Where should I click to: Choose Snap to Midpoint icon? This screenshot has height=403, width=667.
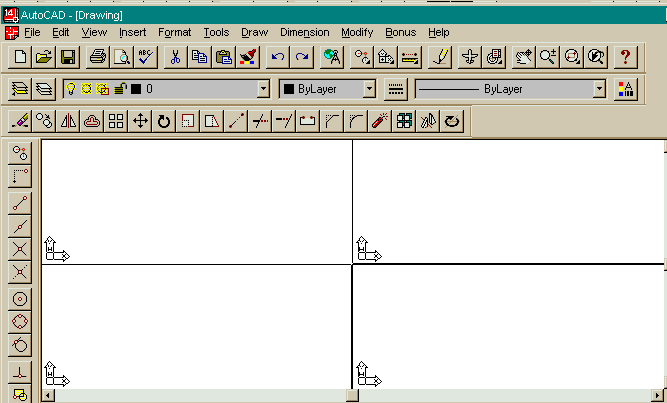[20, 226]
